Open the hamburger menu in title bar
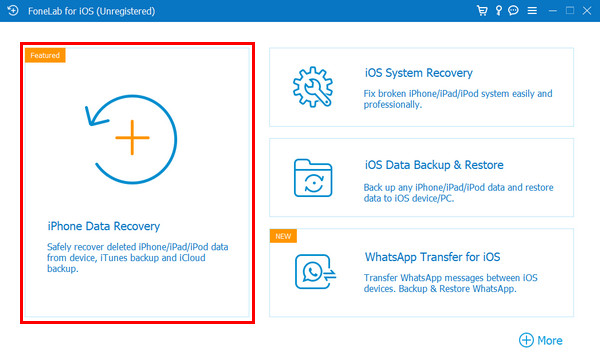 pyautogui.click(x=532, y=11)
